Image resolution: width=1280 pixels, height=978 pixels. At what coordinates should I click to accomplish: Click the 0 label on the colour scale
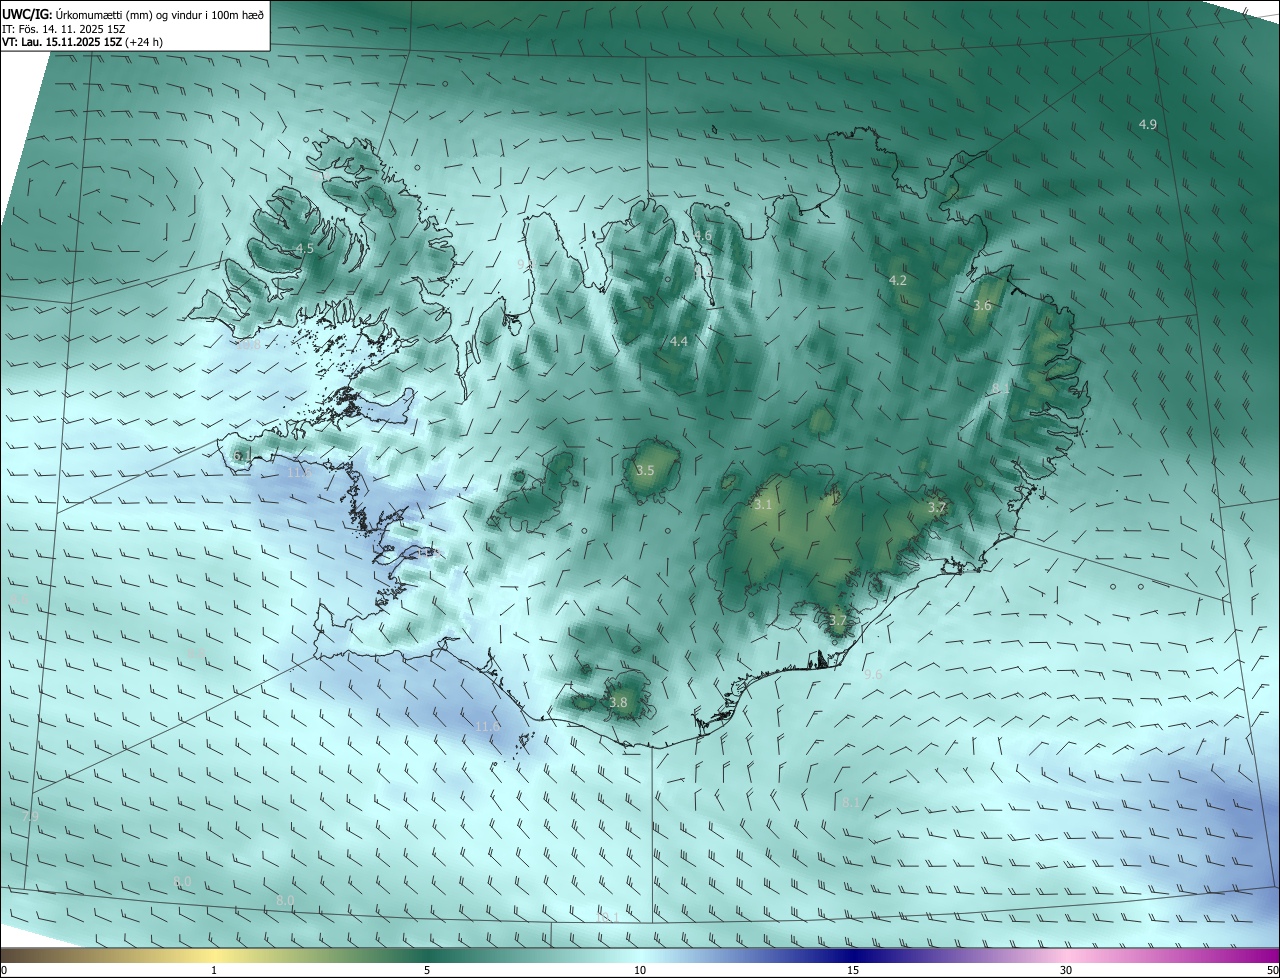4,970
